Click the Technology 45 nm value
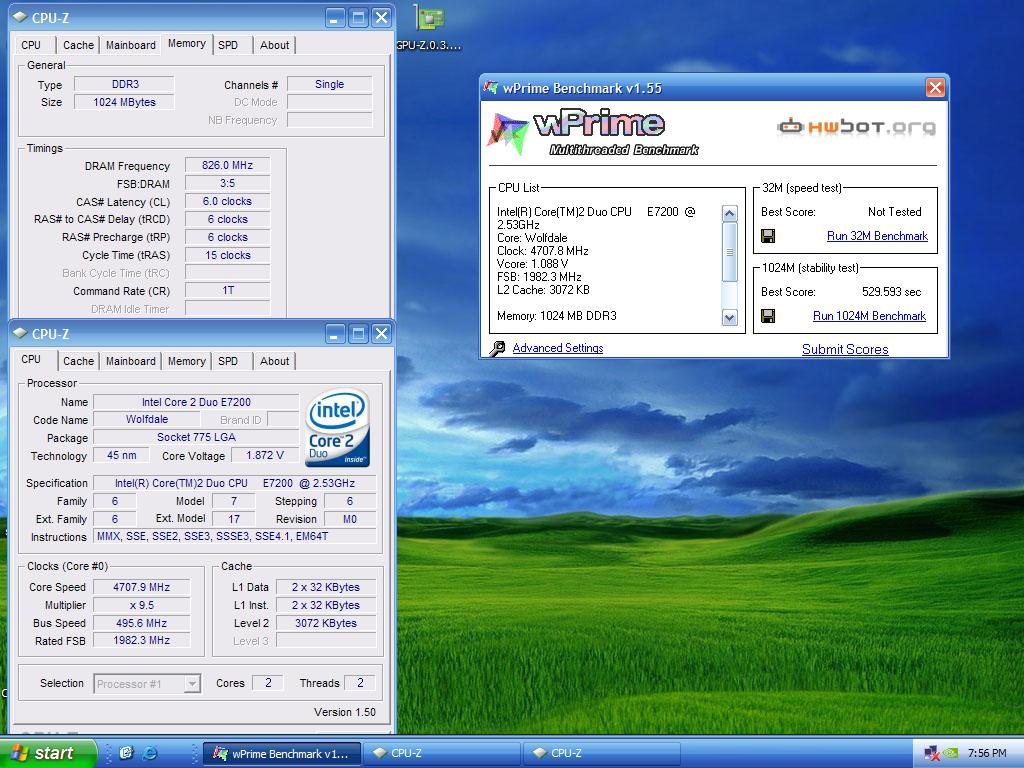Screen dimensions: 1024x768 click(x=121, y=455)
